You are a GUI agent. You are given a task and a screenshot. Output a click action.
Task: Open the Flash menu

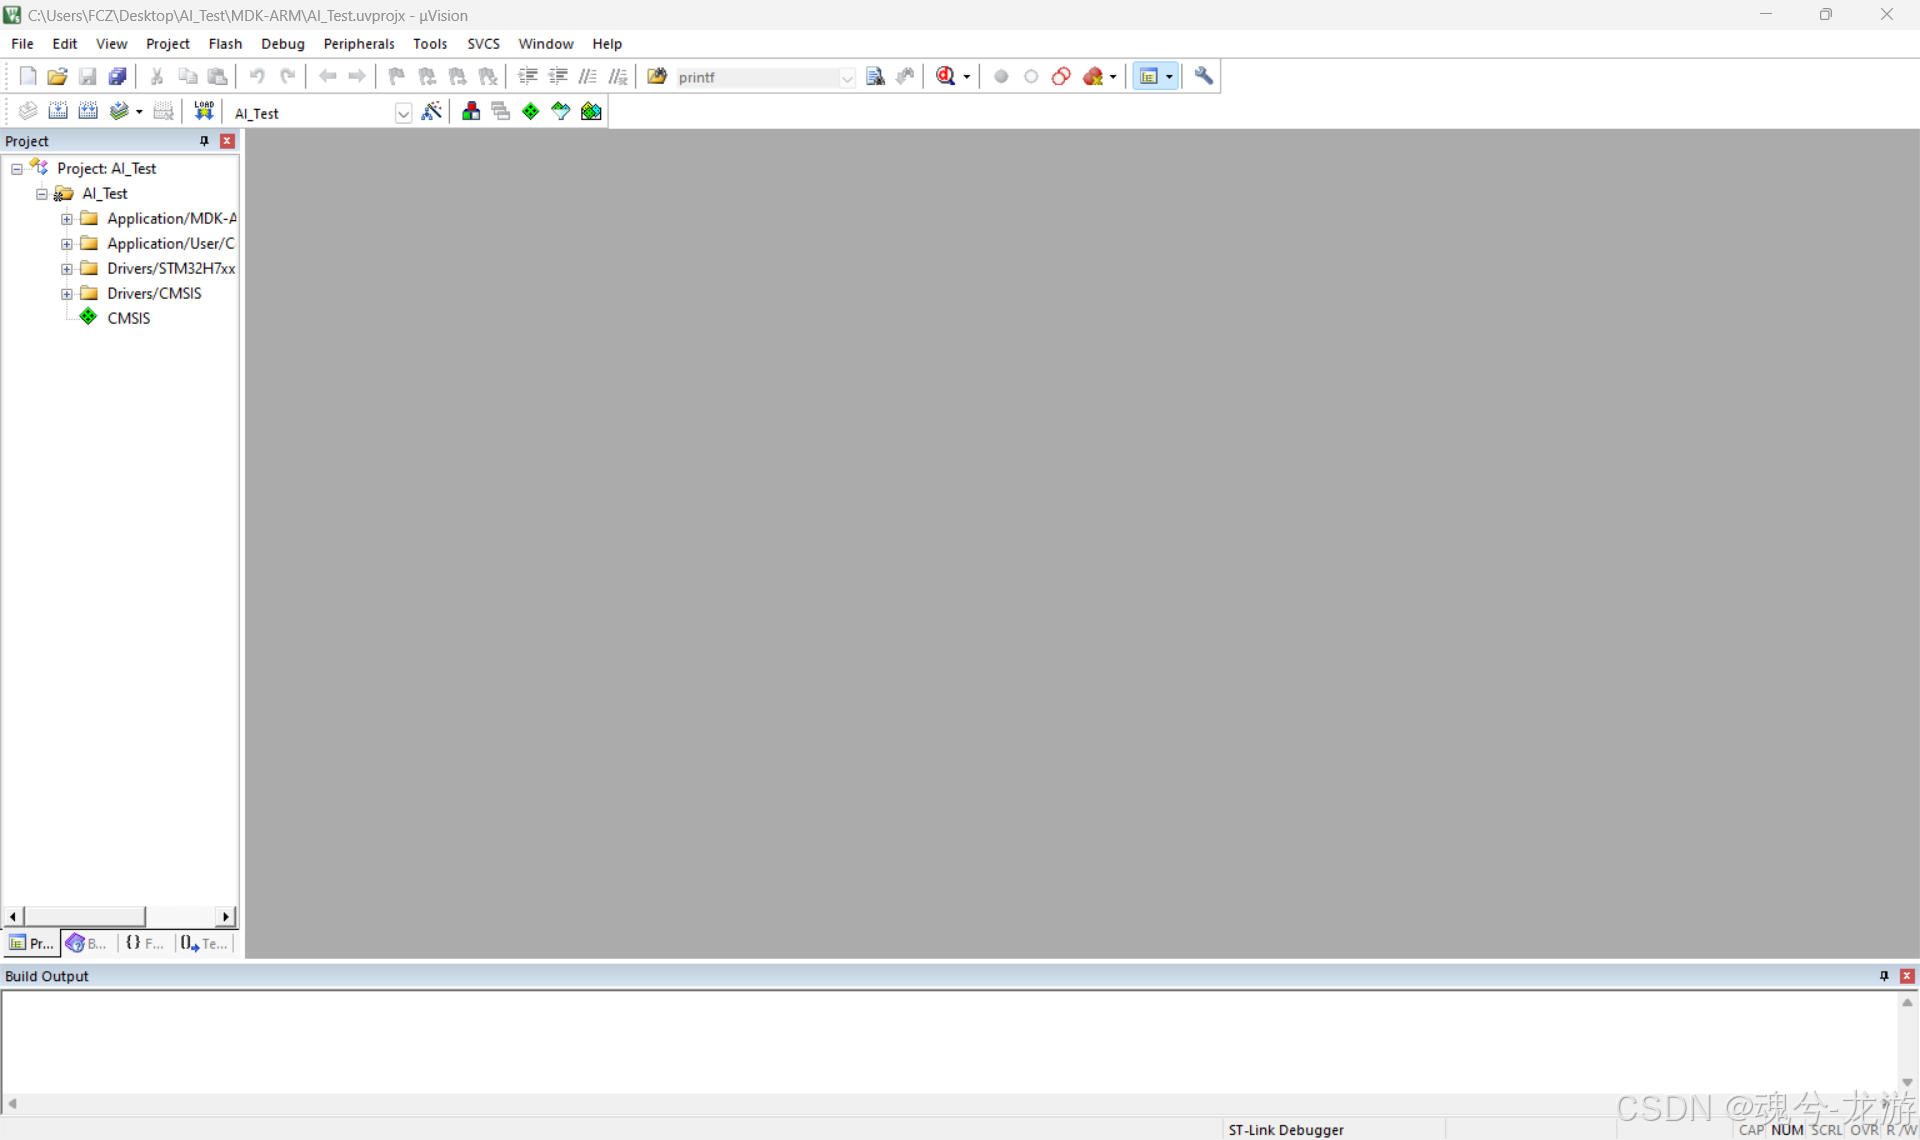pos(225,44)
